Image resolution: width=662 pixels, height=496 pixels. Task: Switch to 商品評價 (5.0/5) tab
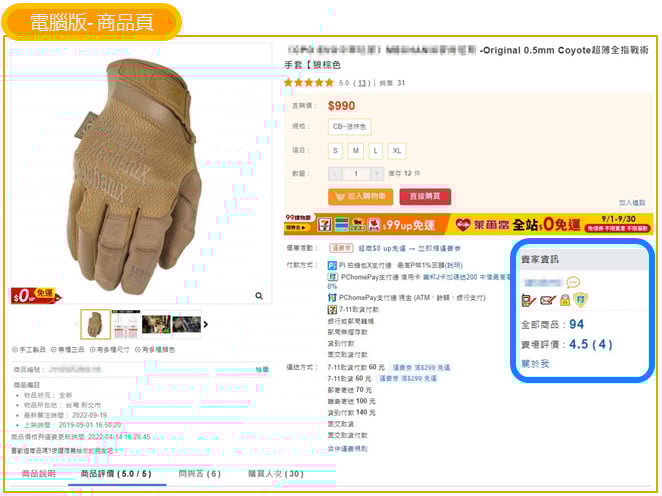(116, 474)
